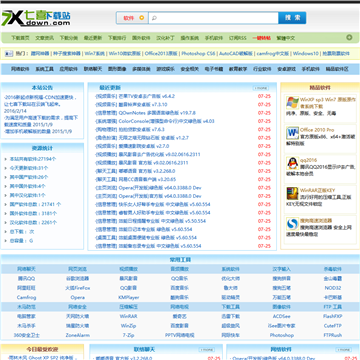This screenshot has width=360, height=360.
Task: Click the more button in the latest updates panel
Action: pos(261,88)
